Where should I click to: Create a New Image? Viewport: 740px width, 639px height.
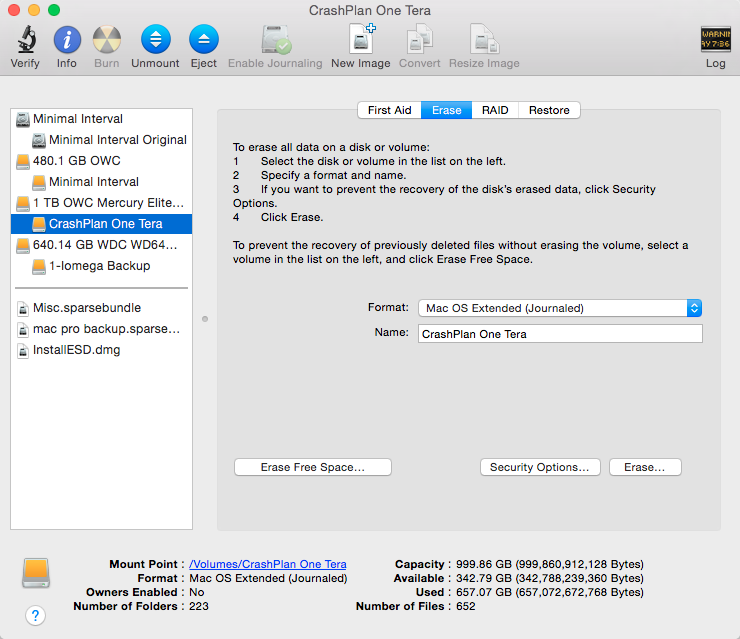(361, 38)
